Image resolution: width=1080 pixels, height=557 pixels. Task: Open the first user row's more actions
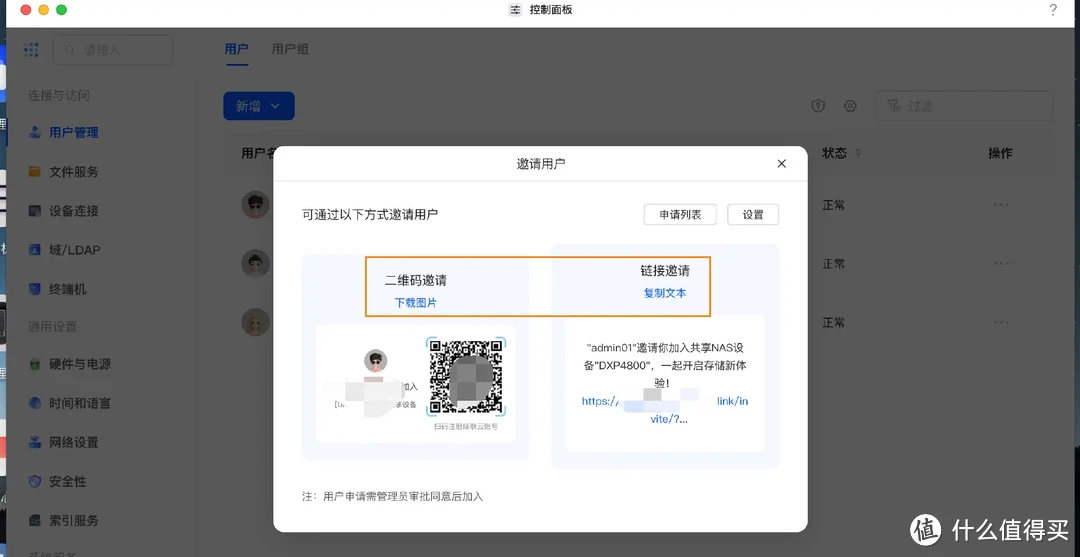click(1001, 205)
